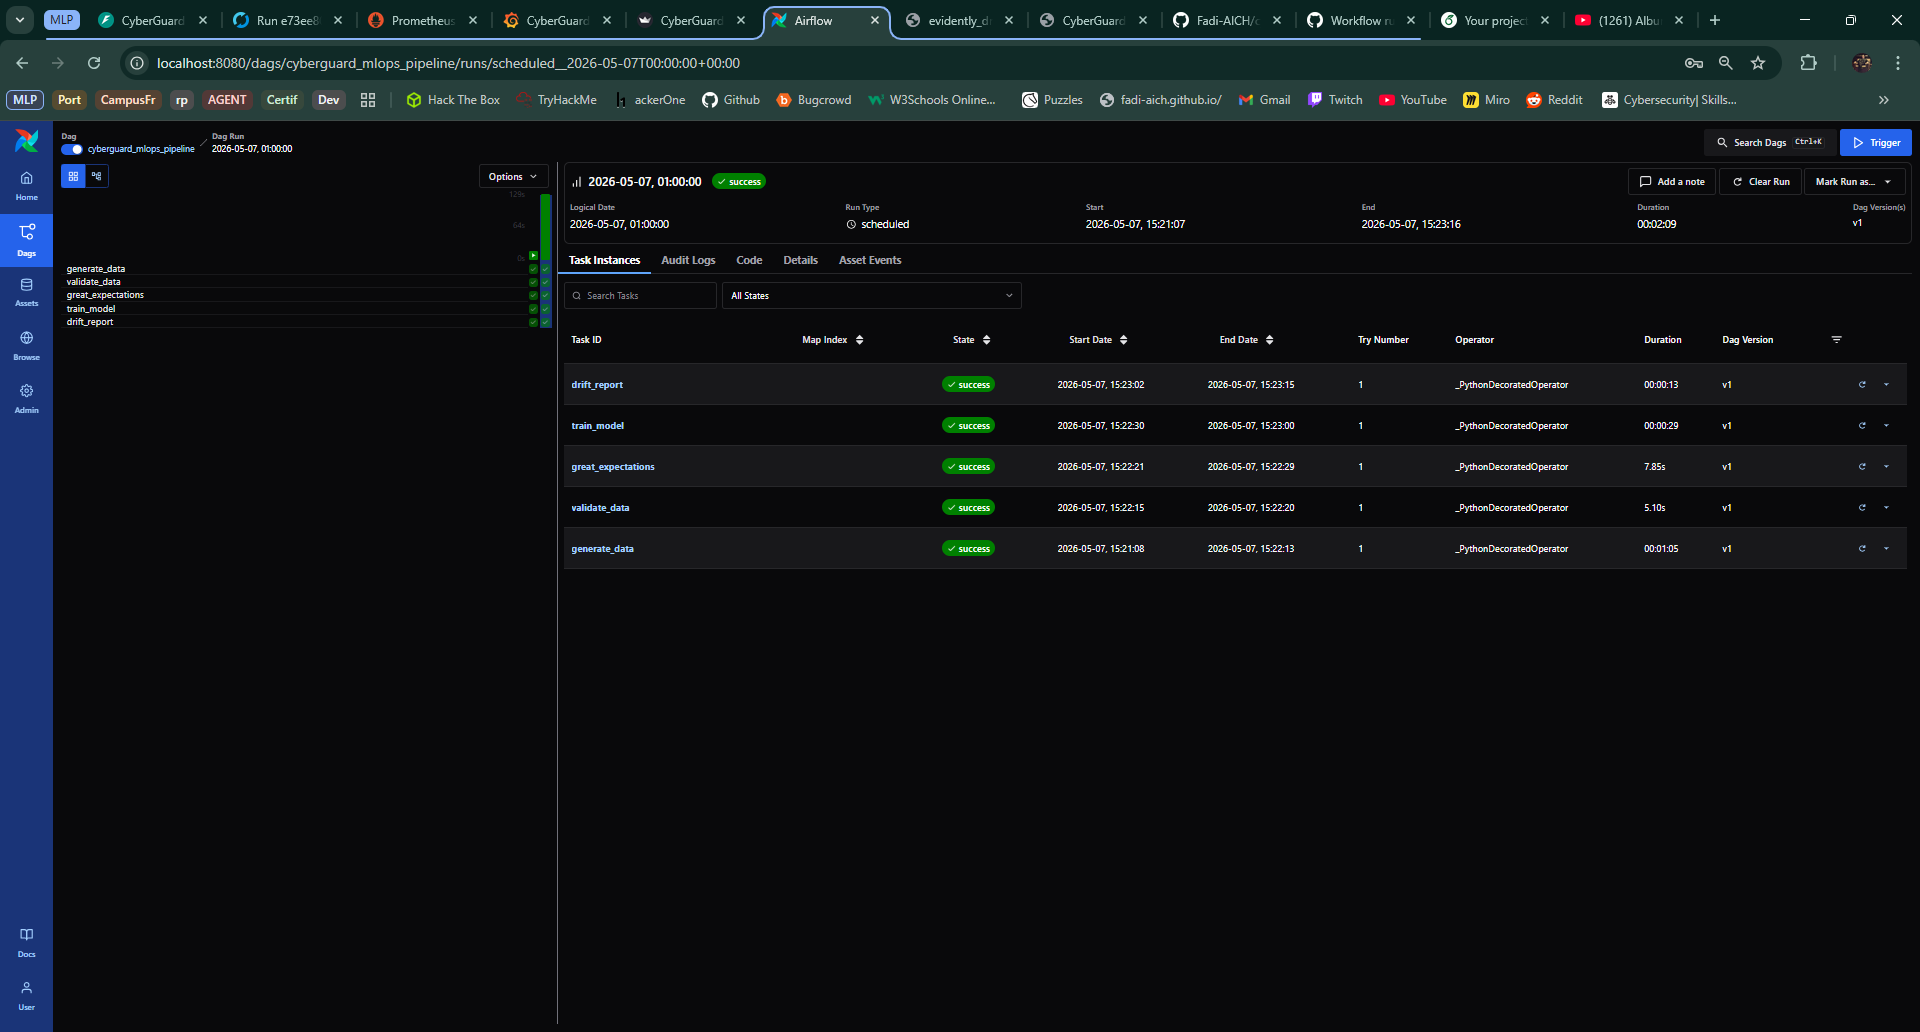1920x1032 pixels.
Task: Open the Hack The Box bookmark
Action: click(x=453, y=100)
